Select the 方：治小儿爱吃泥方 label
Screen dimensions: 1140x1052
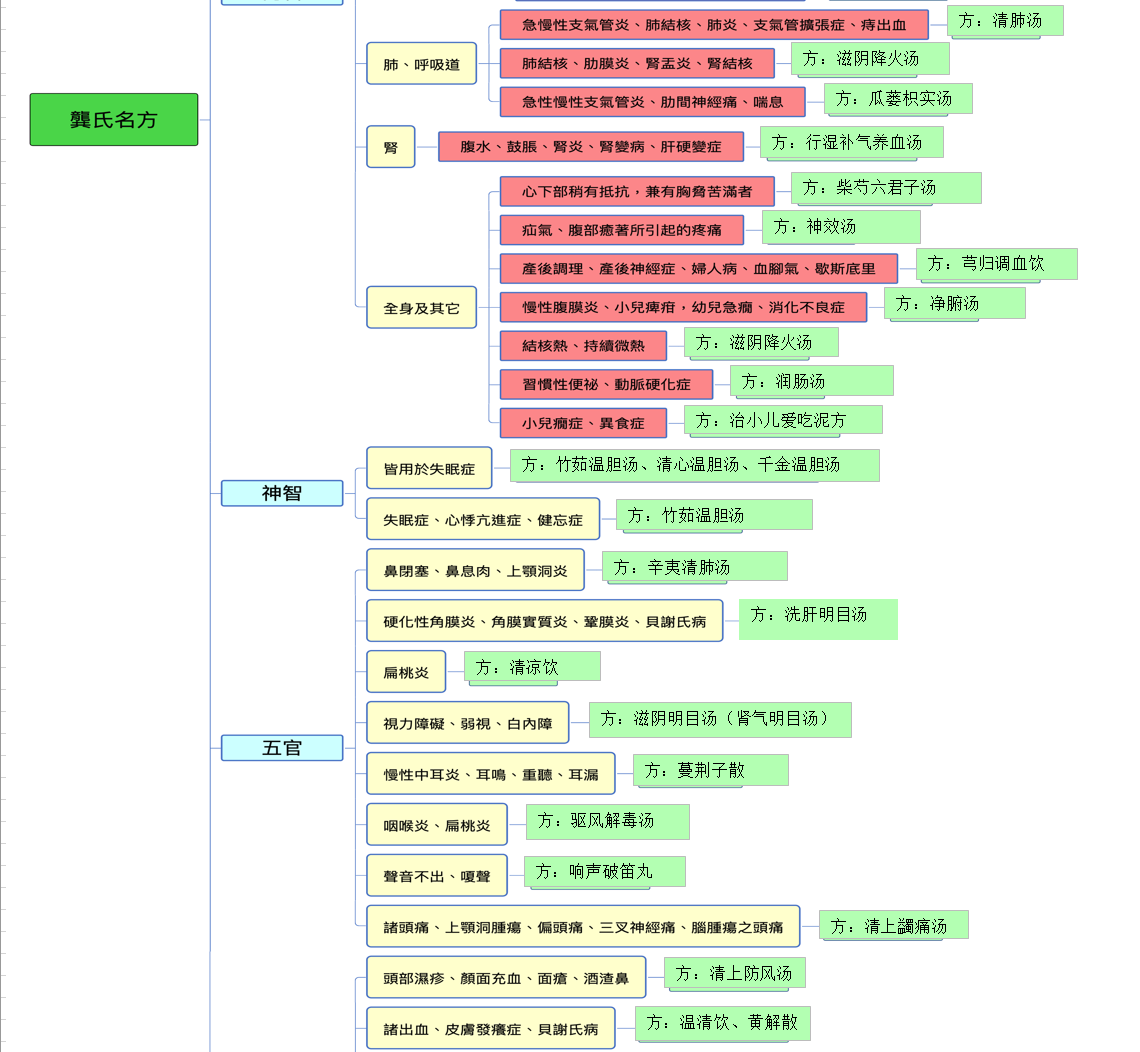pyautogui.click(x=783, y=420)
